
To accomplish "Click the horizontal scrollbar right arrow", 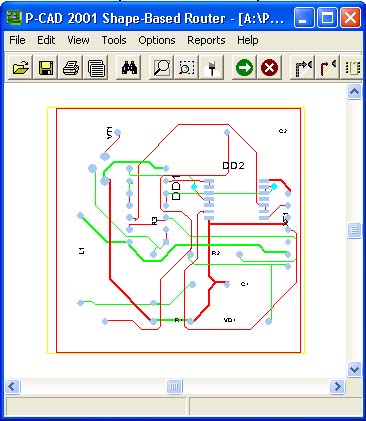I will (x=337, y=387).
